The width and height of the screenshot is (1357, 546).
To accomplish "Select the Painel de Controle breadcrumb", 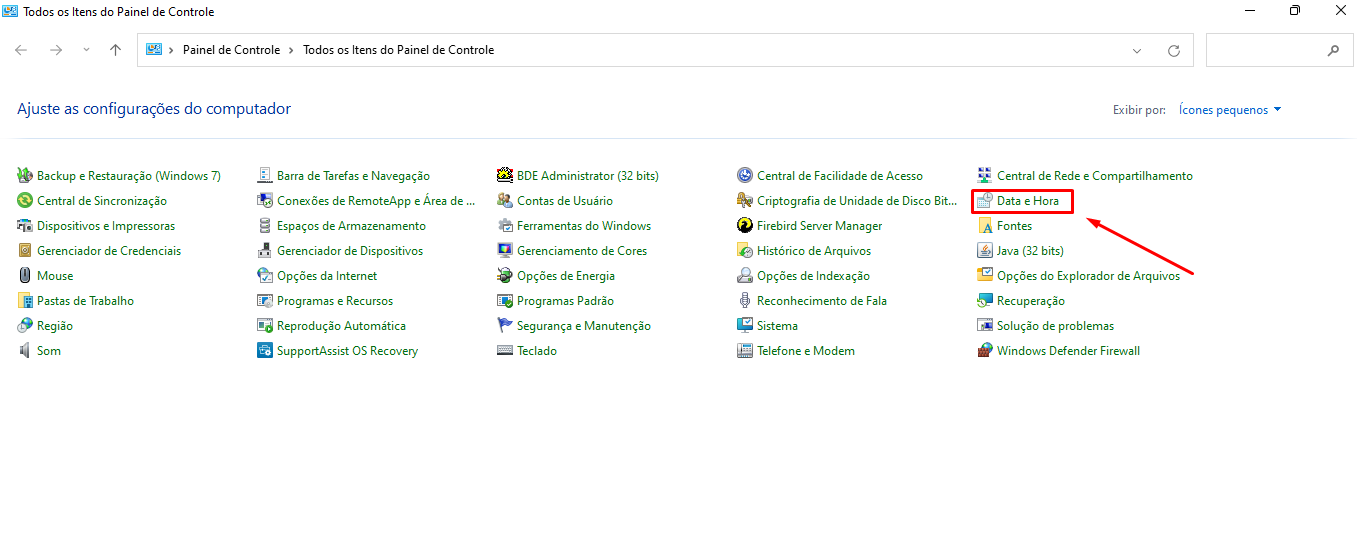I will (232, 50).
